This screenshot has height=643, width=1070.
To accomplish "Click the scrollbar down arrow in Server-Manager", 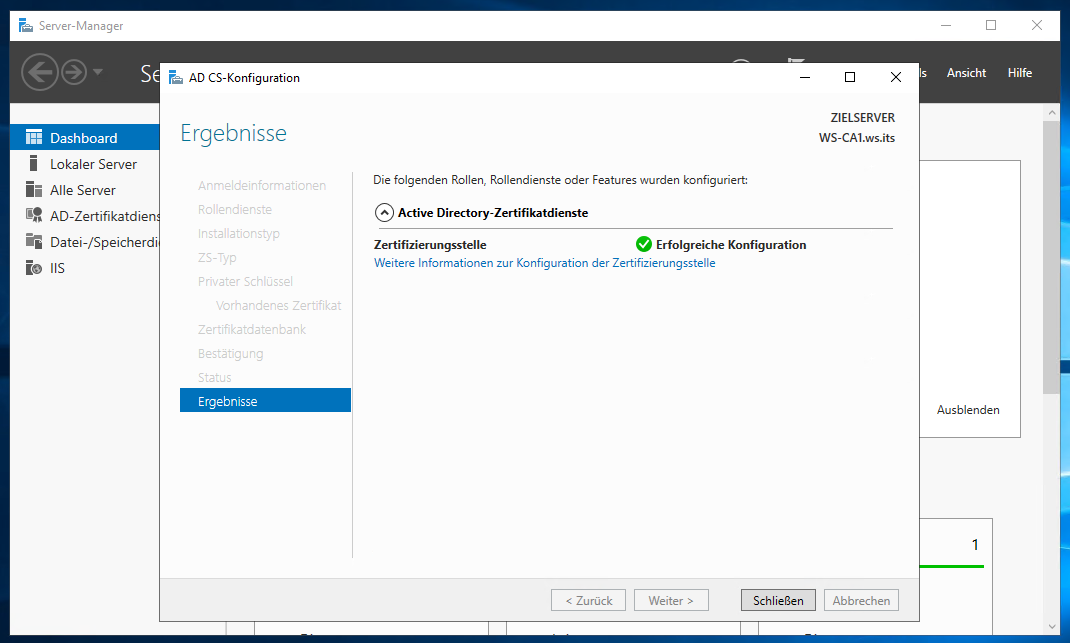I will point(1051,627).
